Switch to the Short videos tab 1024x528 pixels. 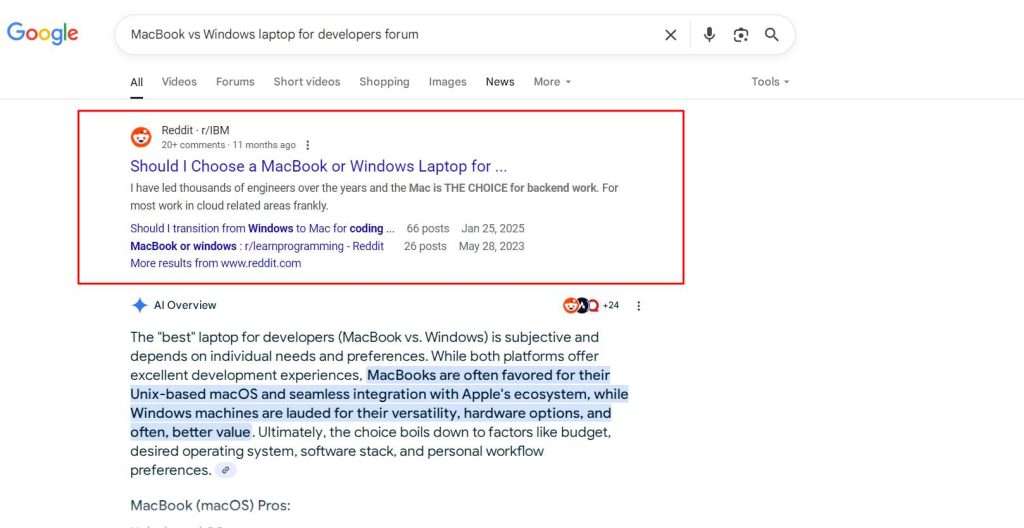[307, 82]
